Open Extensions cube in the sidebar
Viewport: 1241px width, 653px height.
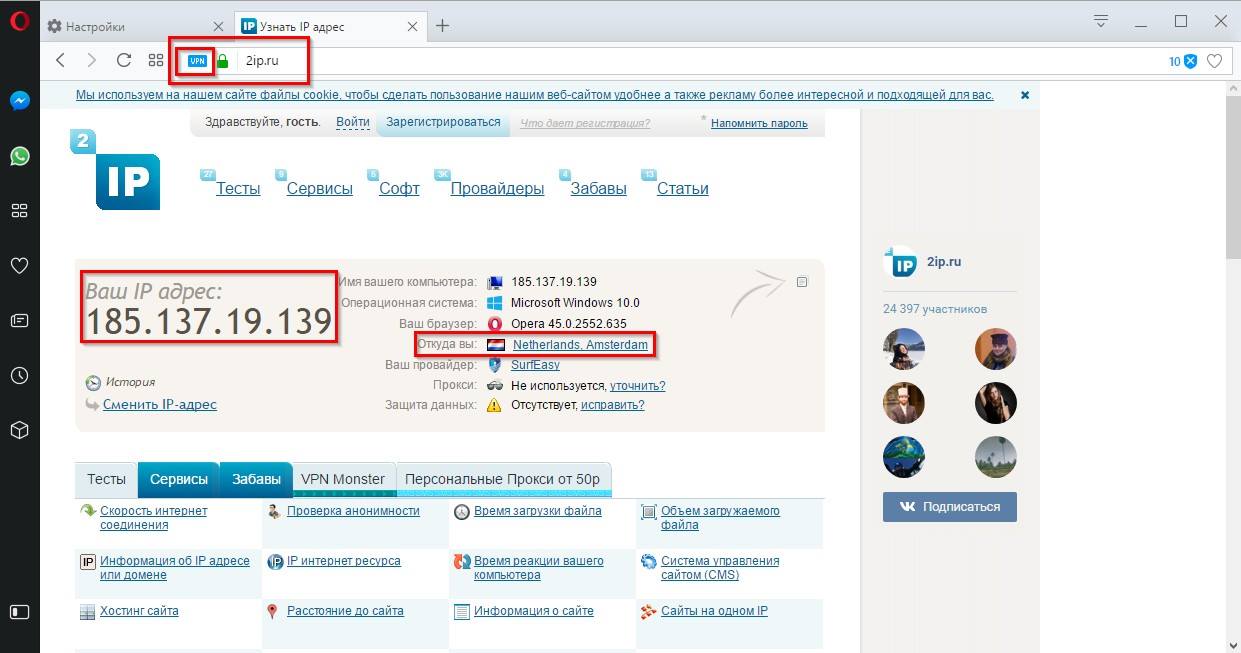point(19,430)
